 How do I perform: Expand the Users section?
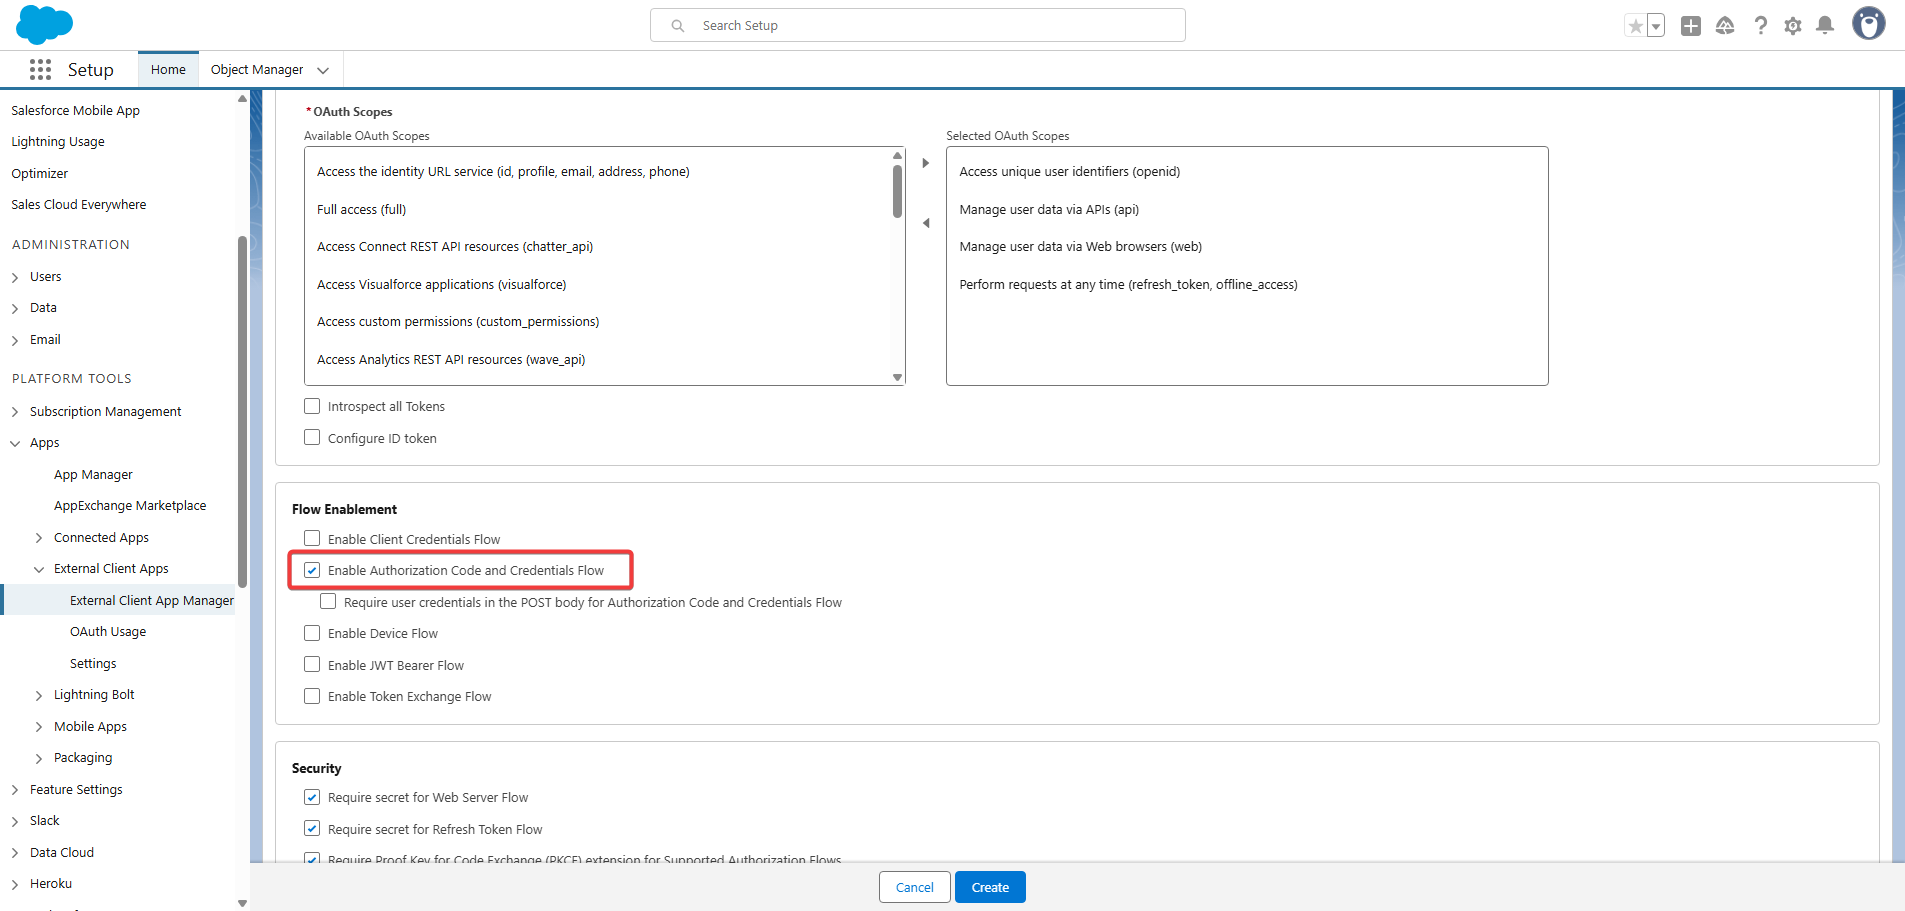[x=15, y=277]
